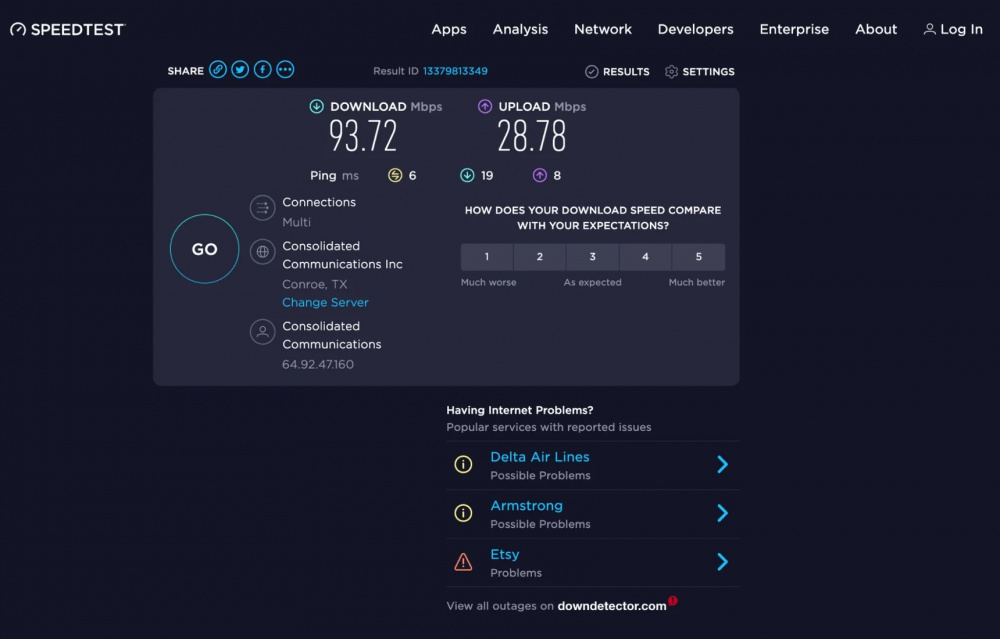Click the Armstrong info icon

(463, 513)
